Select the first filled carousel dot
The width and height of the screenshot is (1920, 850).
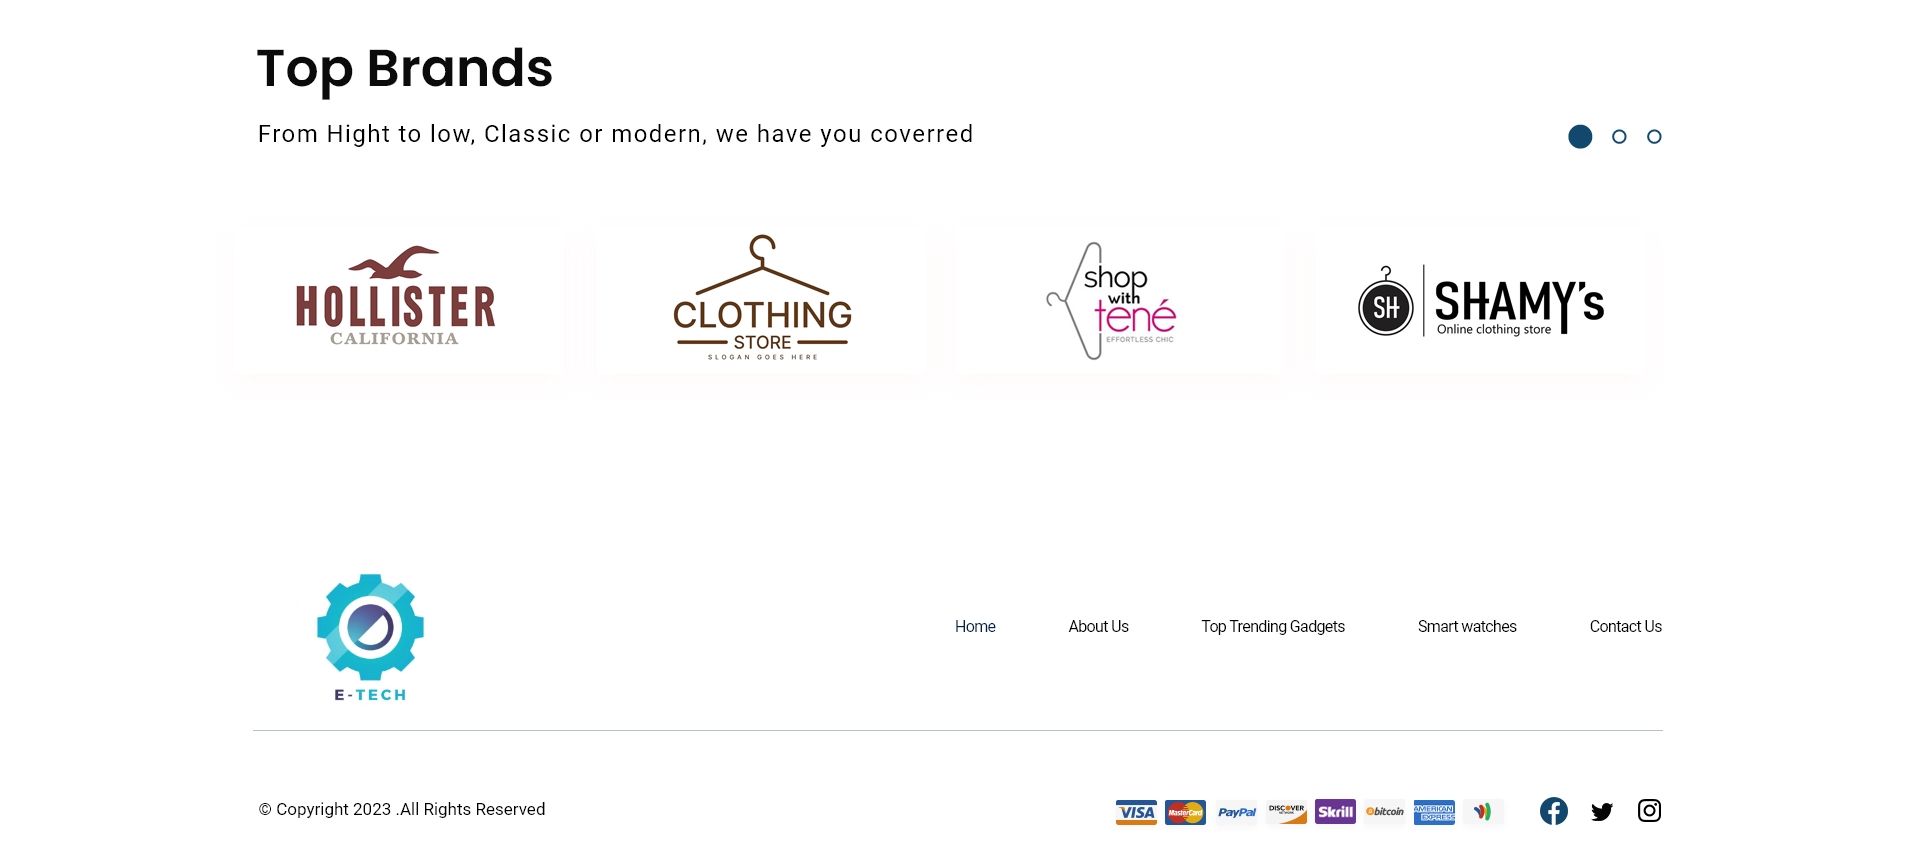tap(1580, 137)
